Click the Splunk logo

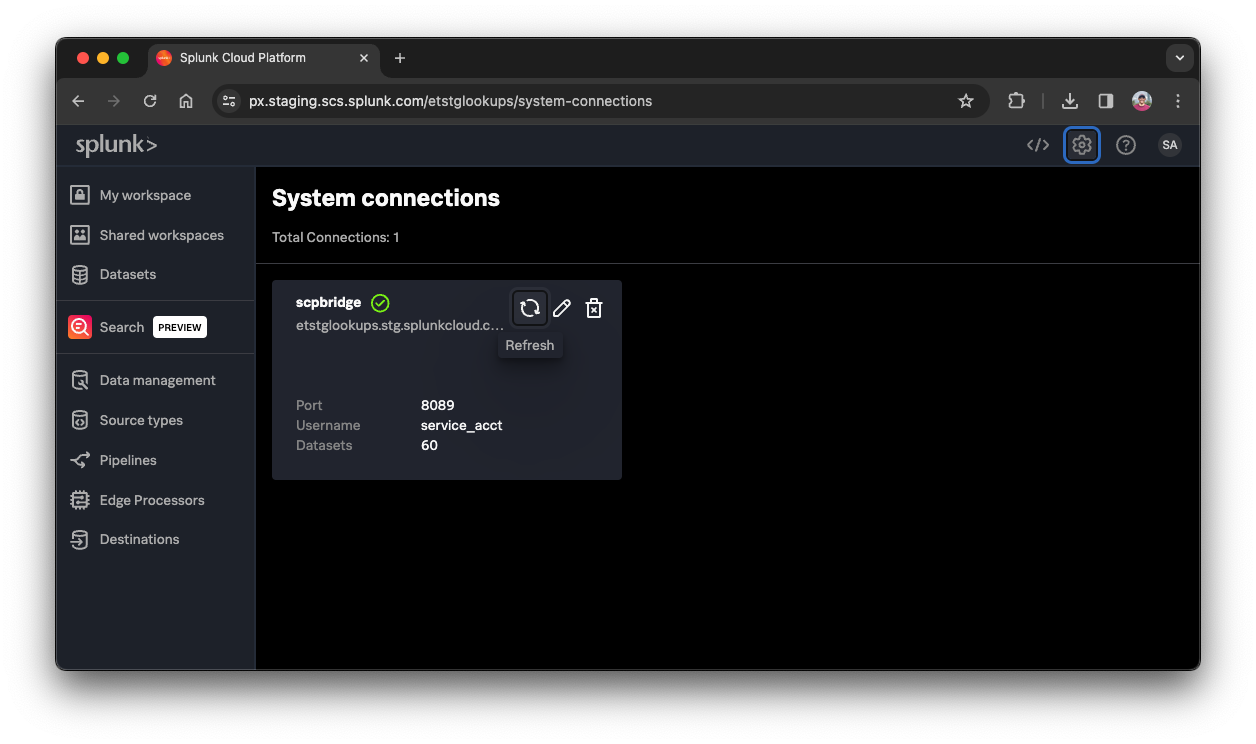point(116,145)
